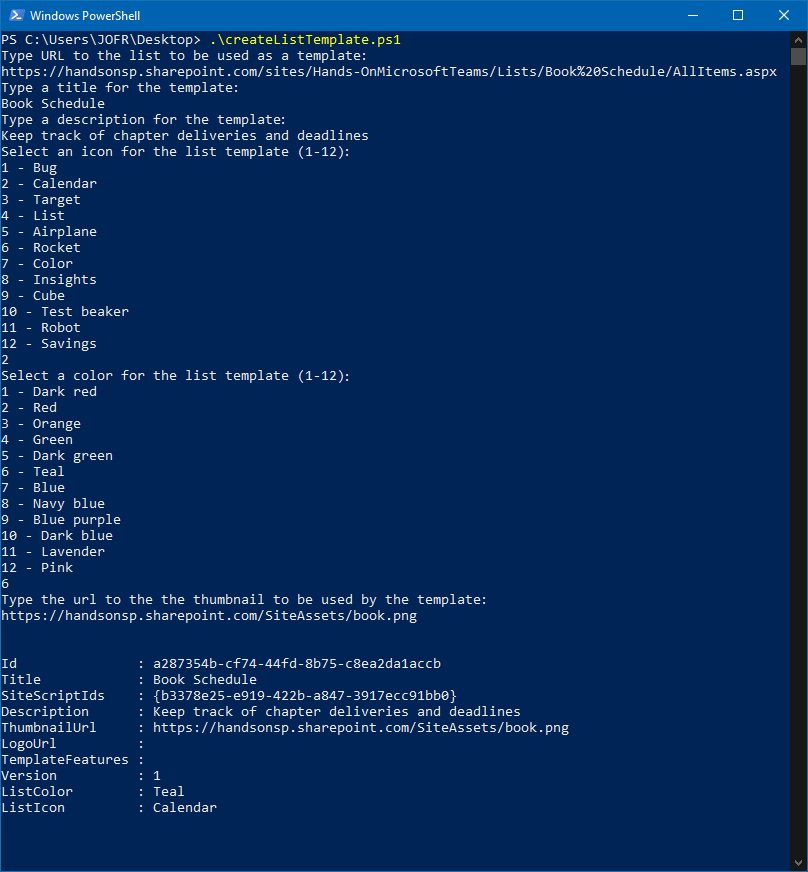The image size is (808, 872).
Task: Click the book.png thumbnail URL typed as input
Action: point(209,616)
